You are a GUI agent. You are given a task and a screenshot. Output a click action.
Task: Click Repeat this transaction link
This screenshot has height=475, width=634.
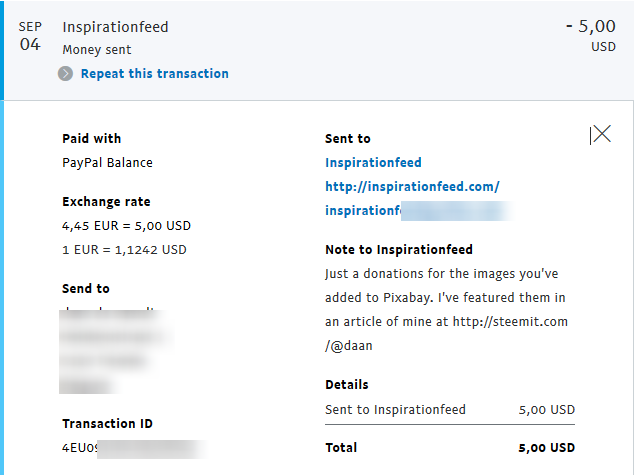(154, 74)
